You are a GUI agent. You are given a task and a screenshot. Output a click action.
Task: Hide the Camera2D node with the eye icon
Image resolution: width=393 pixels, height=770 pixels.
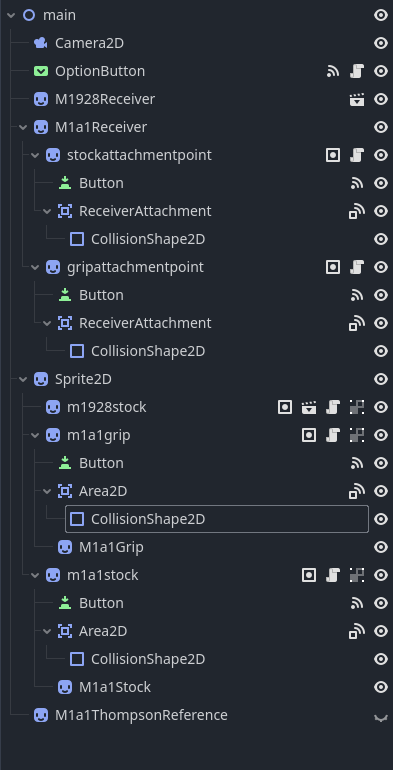tap(381, 43)
